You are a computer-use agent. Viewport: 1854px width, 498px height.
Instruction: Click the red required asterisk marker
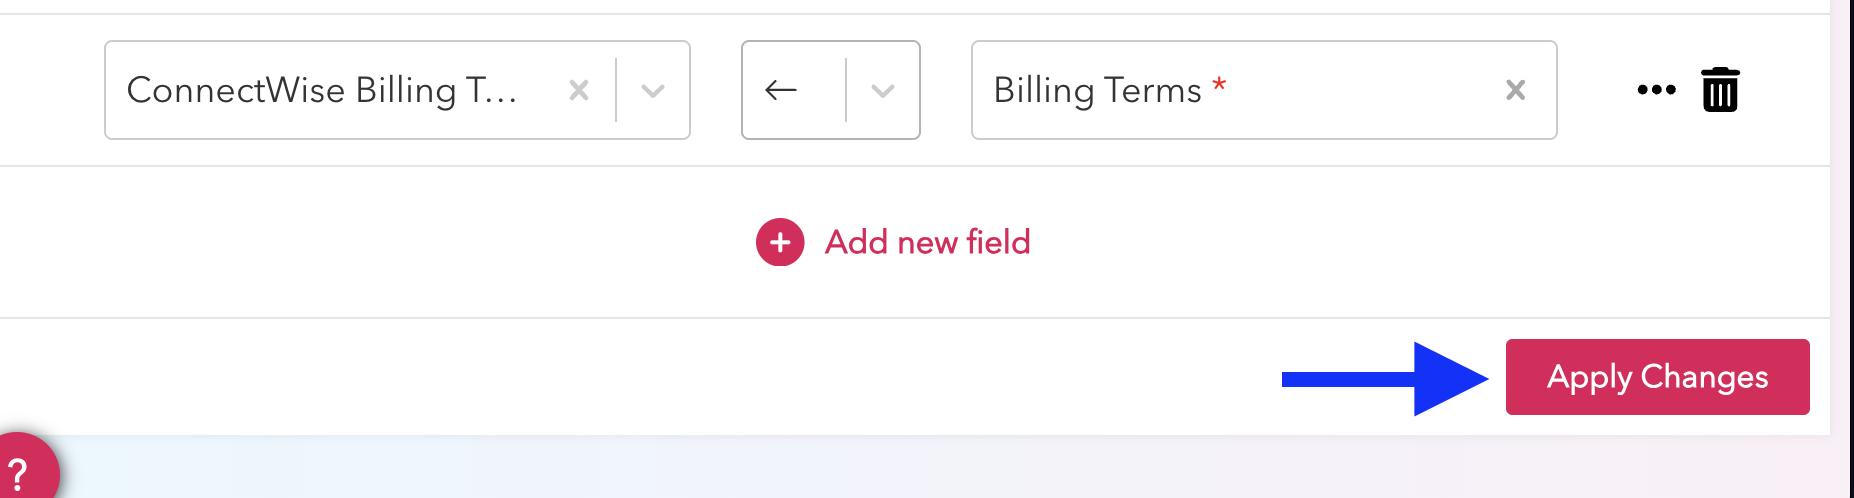tap(1219, 84)
